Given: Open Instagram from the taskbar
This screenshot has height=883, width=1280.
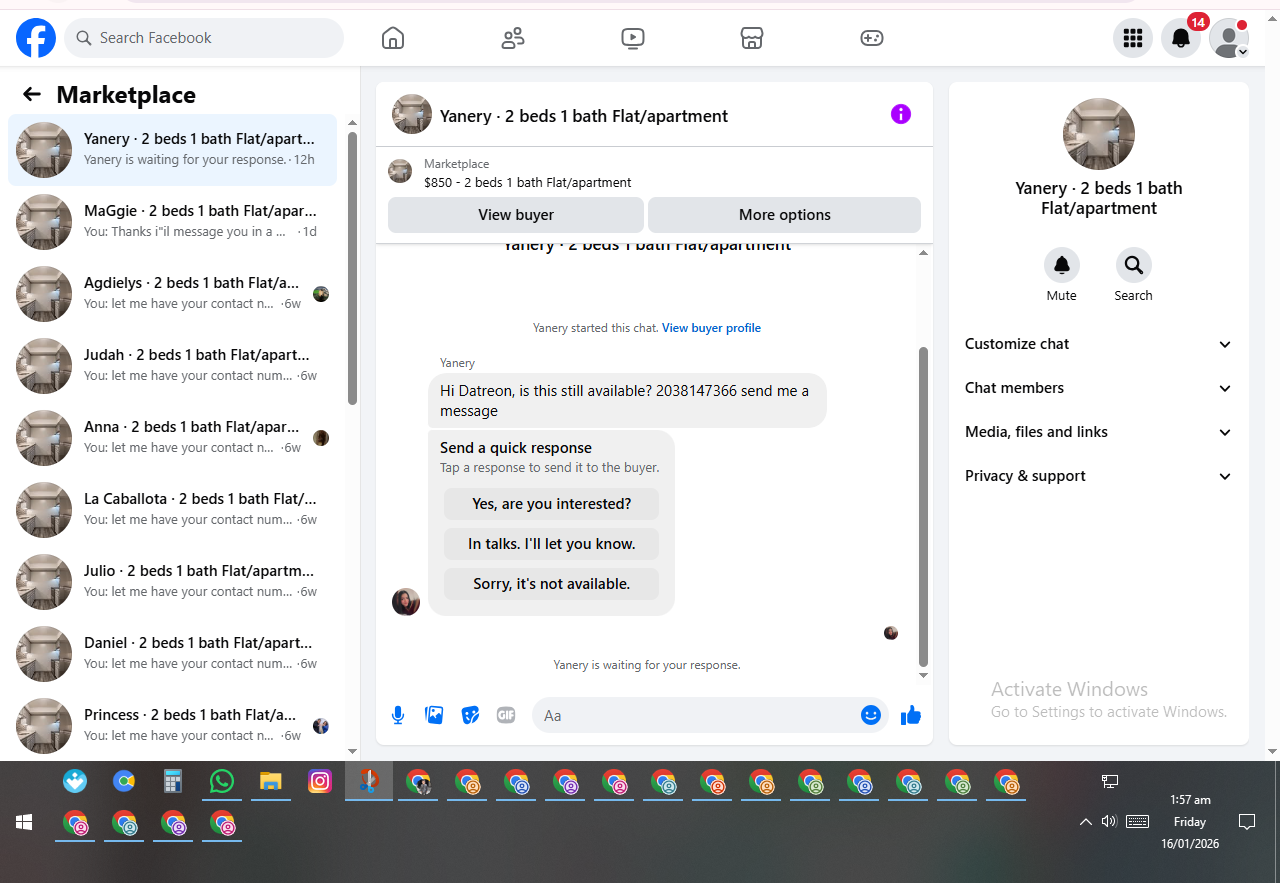Looking at the screenshot, I should [x=320, y=781].
